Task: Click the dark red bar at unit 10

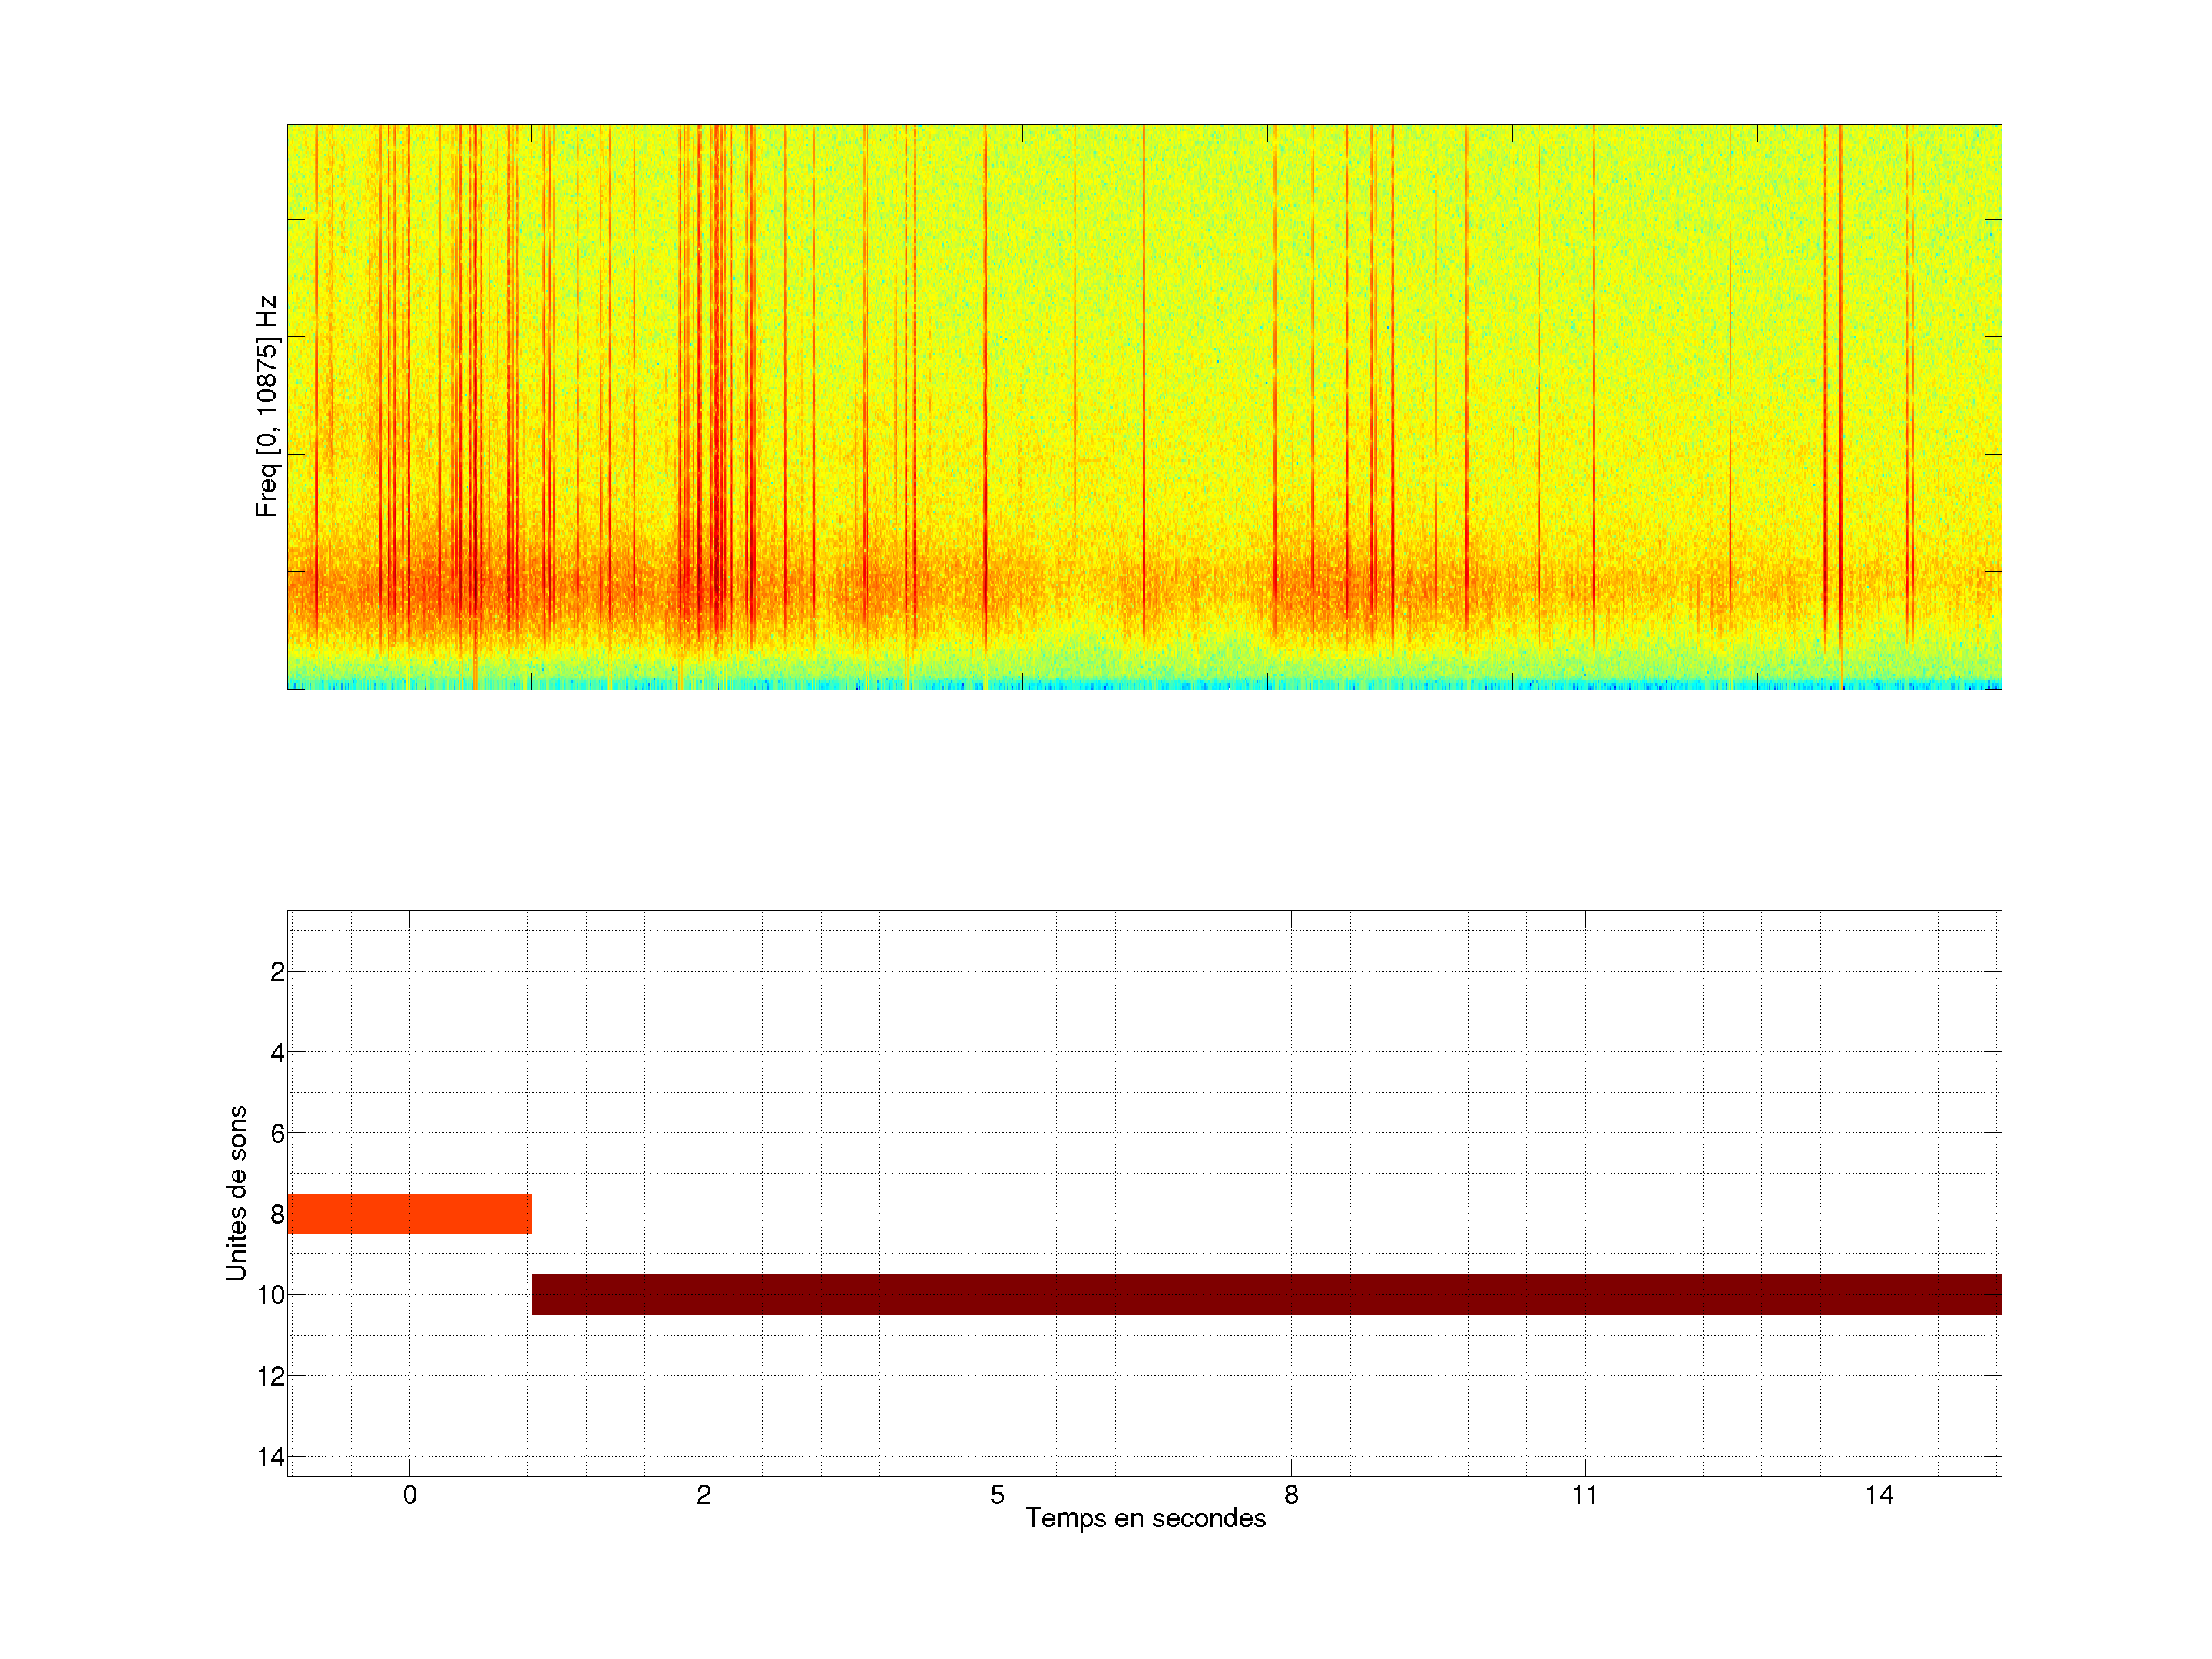Action: (1266, 1294)
